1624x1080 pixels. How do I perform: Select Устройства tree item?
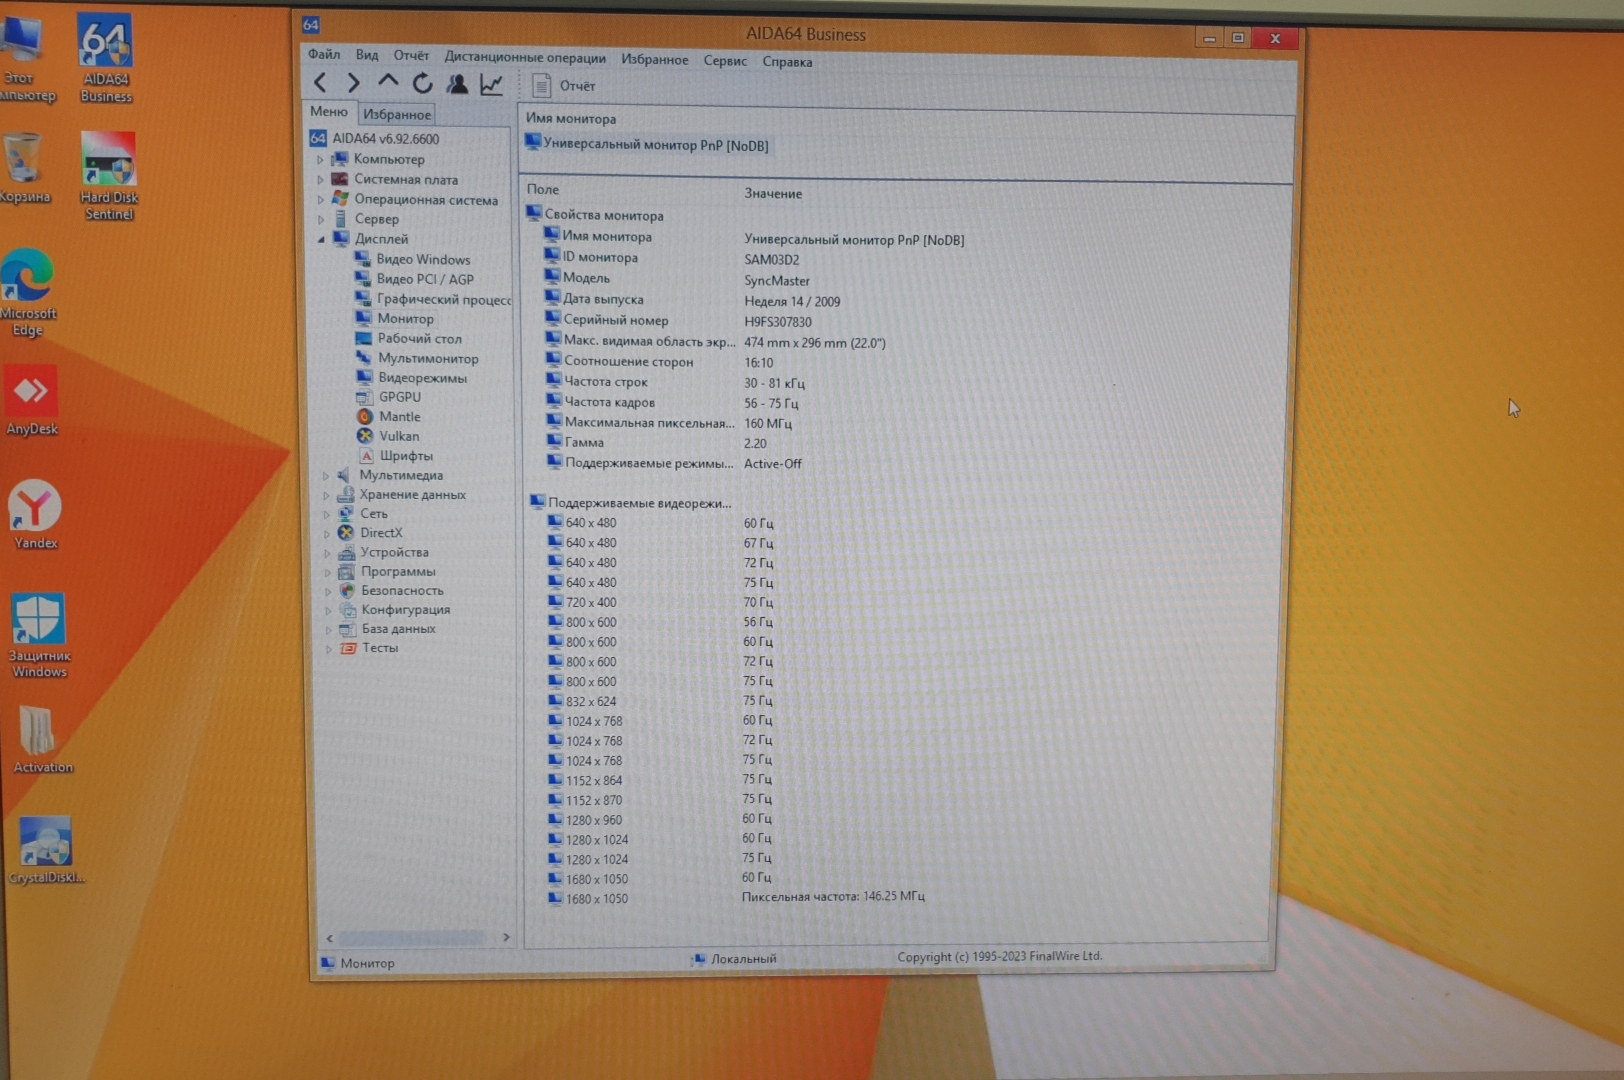pos(384,552)
